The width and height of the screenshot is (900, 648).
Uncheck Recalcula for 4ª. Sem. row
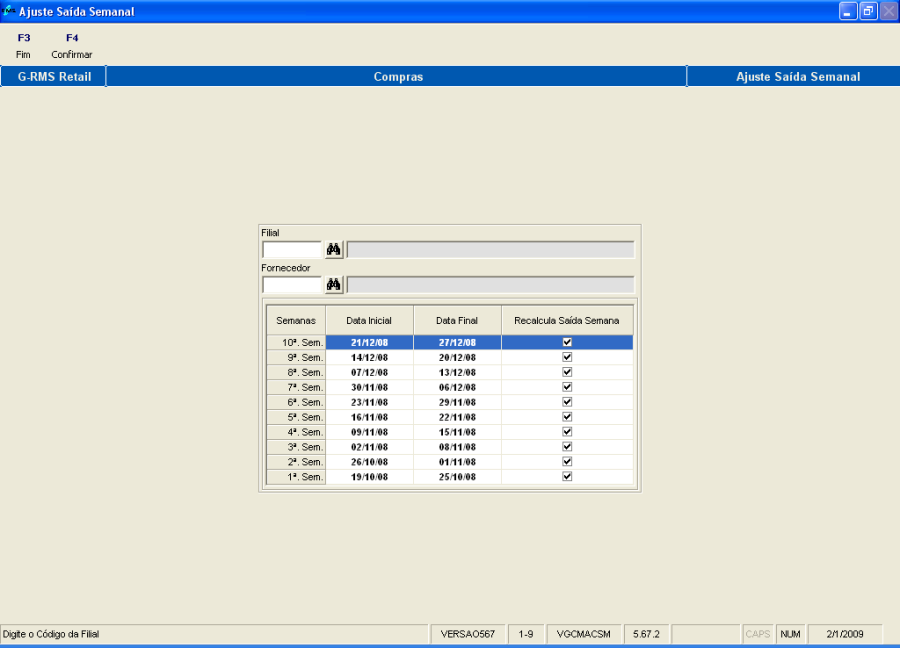pos(567,432)
